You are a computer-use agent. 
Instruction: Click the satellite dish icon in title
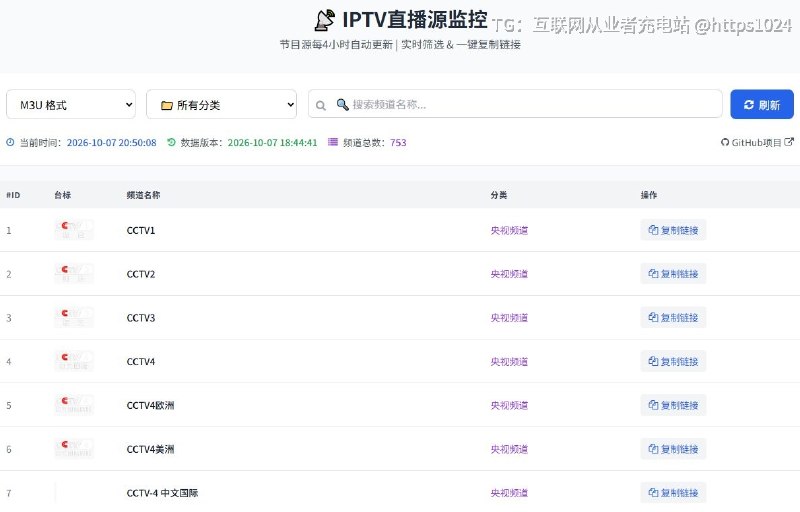[324, 20]
